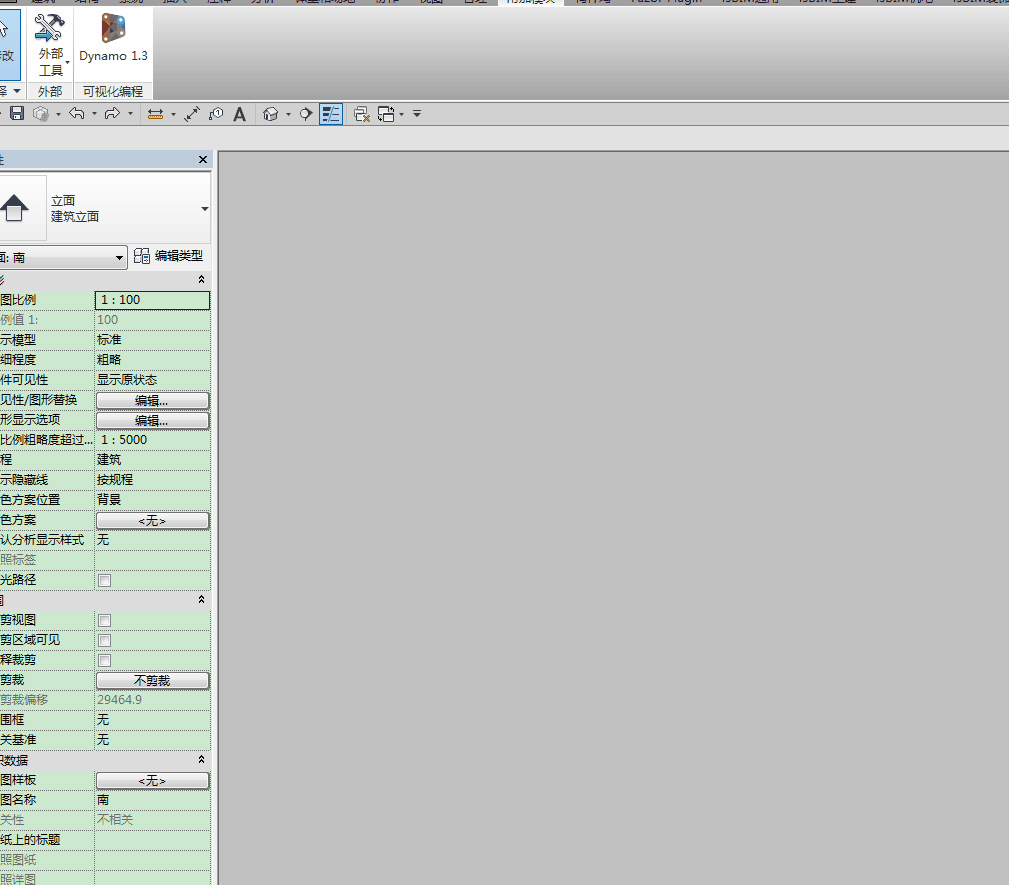Open the Undo history dropdown arrow
The image size is (1009, 885).
[95, 114]
